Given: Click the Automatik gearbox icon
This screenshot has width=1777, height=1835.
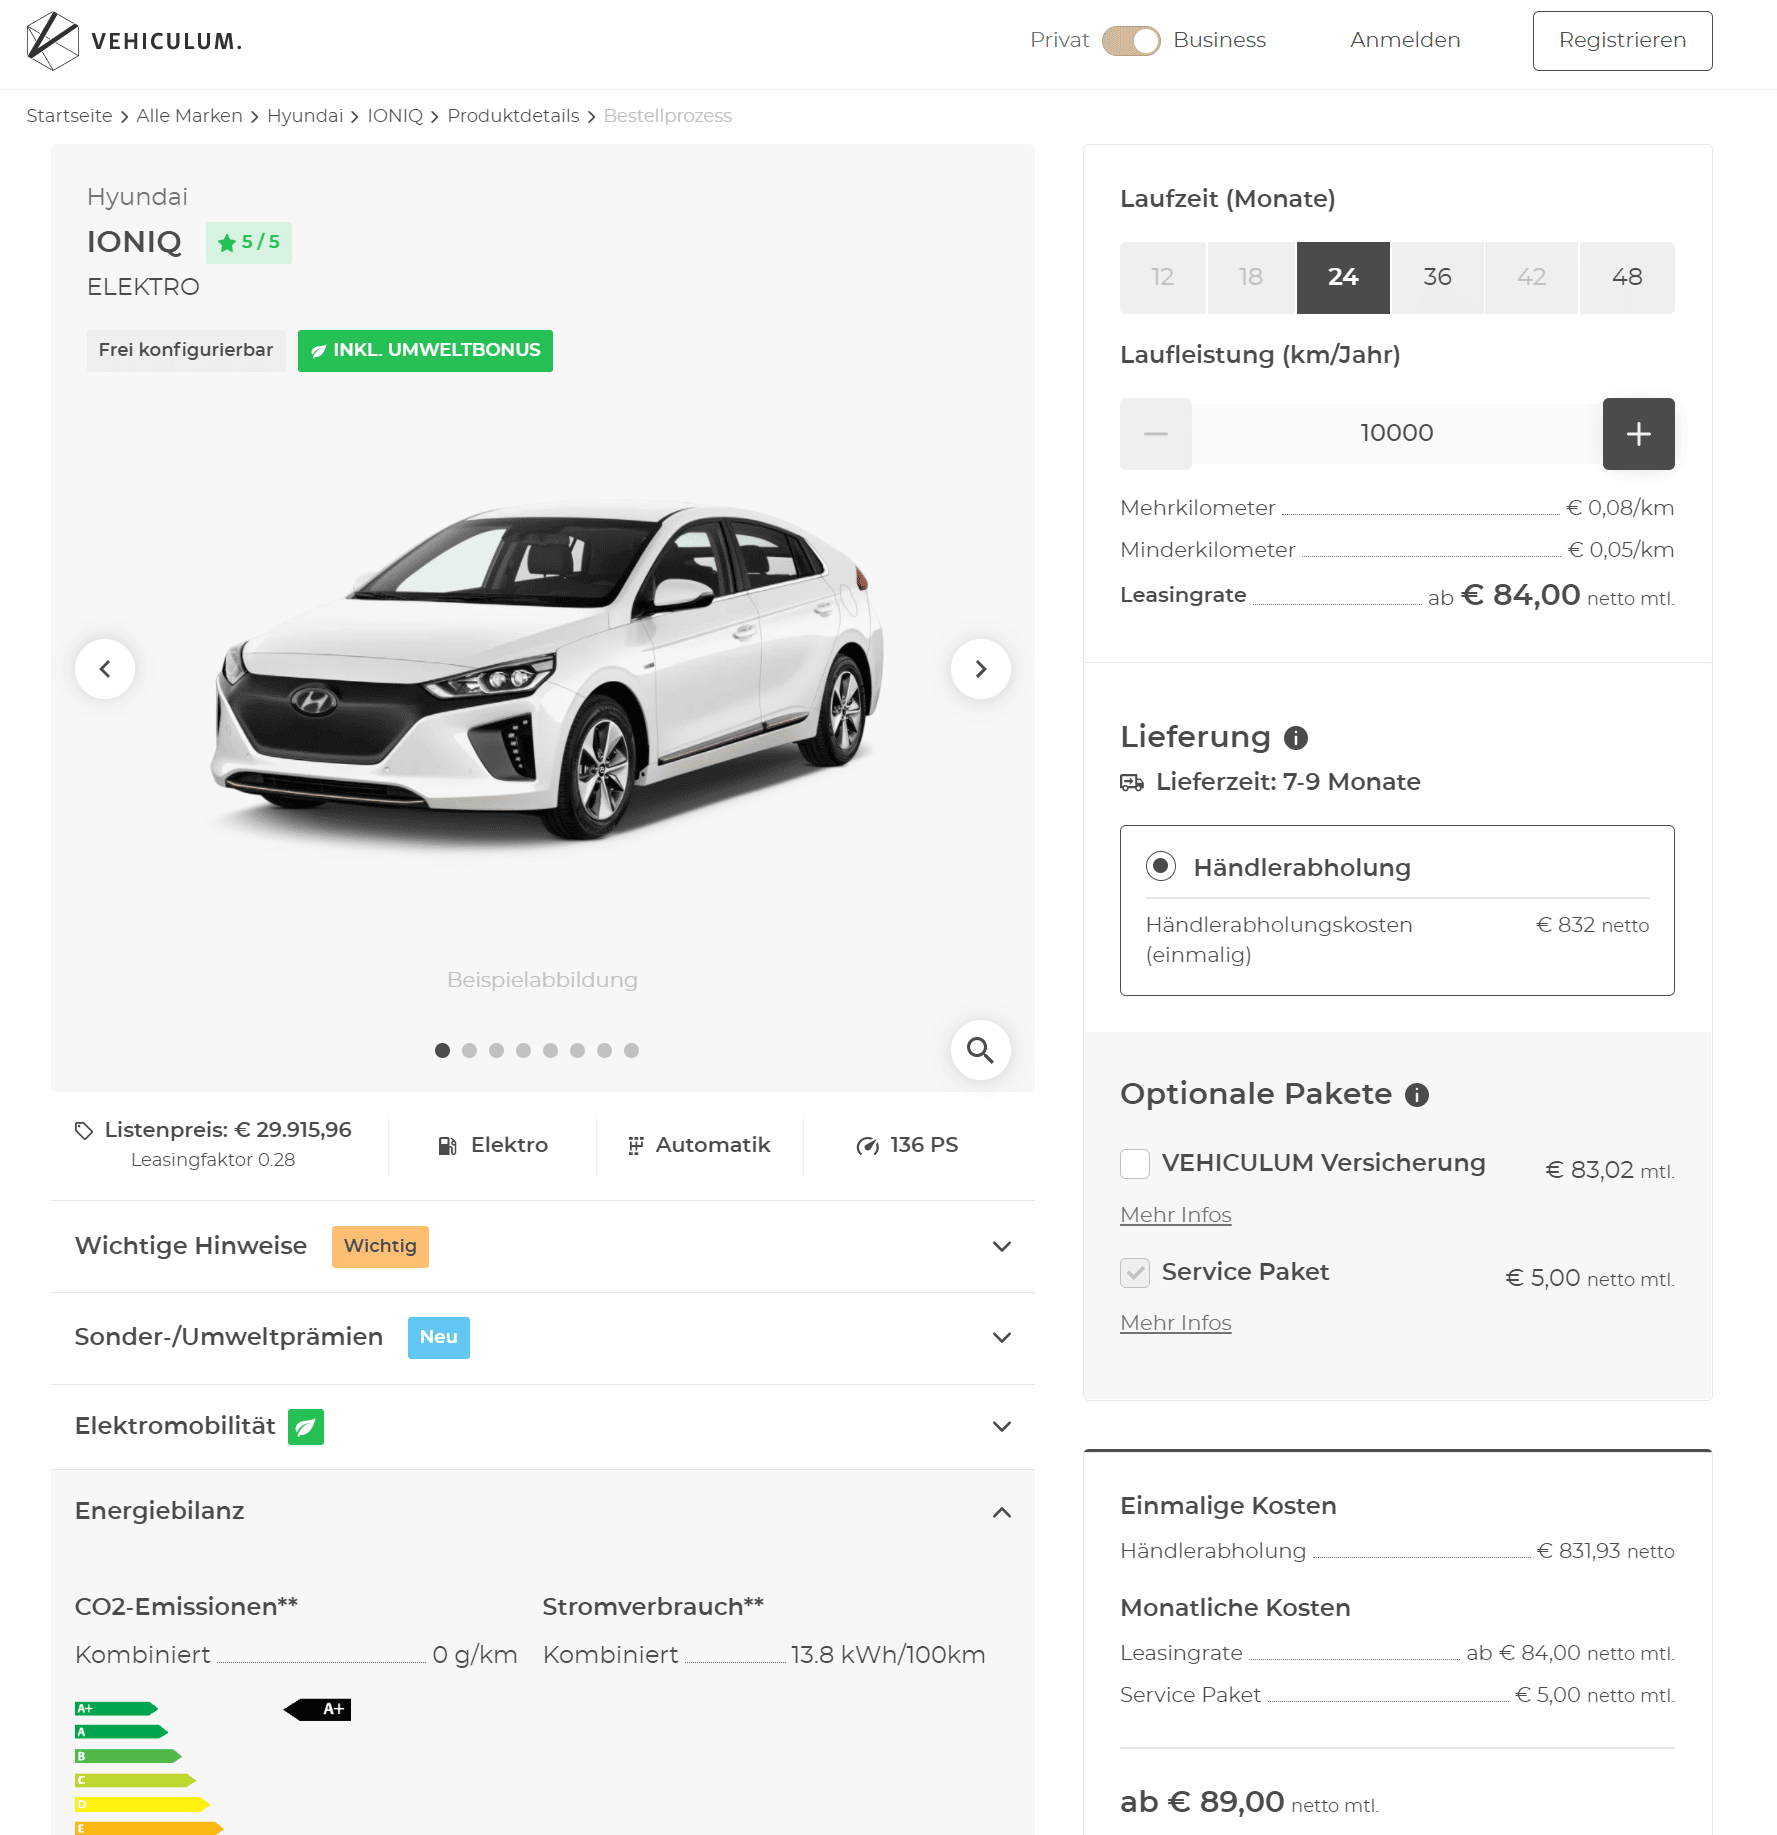Looking at the screenshot, I should (635, 1146).
